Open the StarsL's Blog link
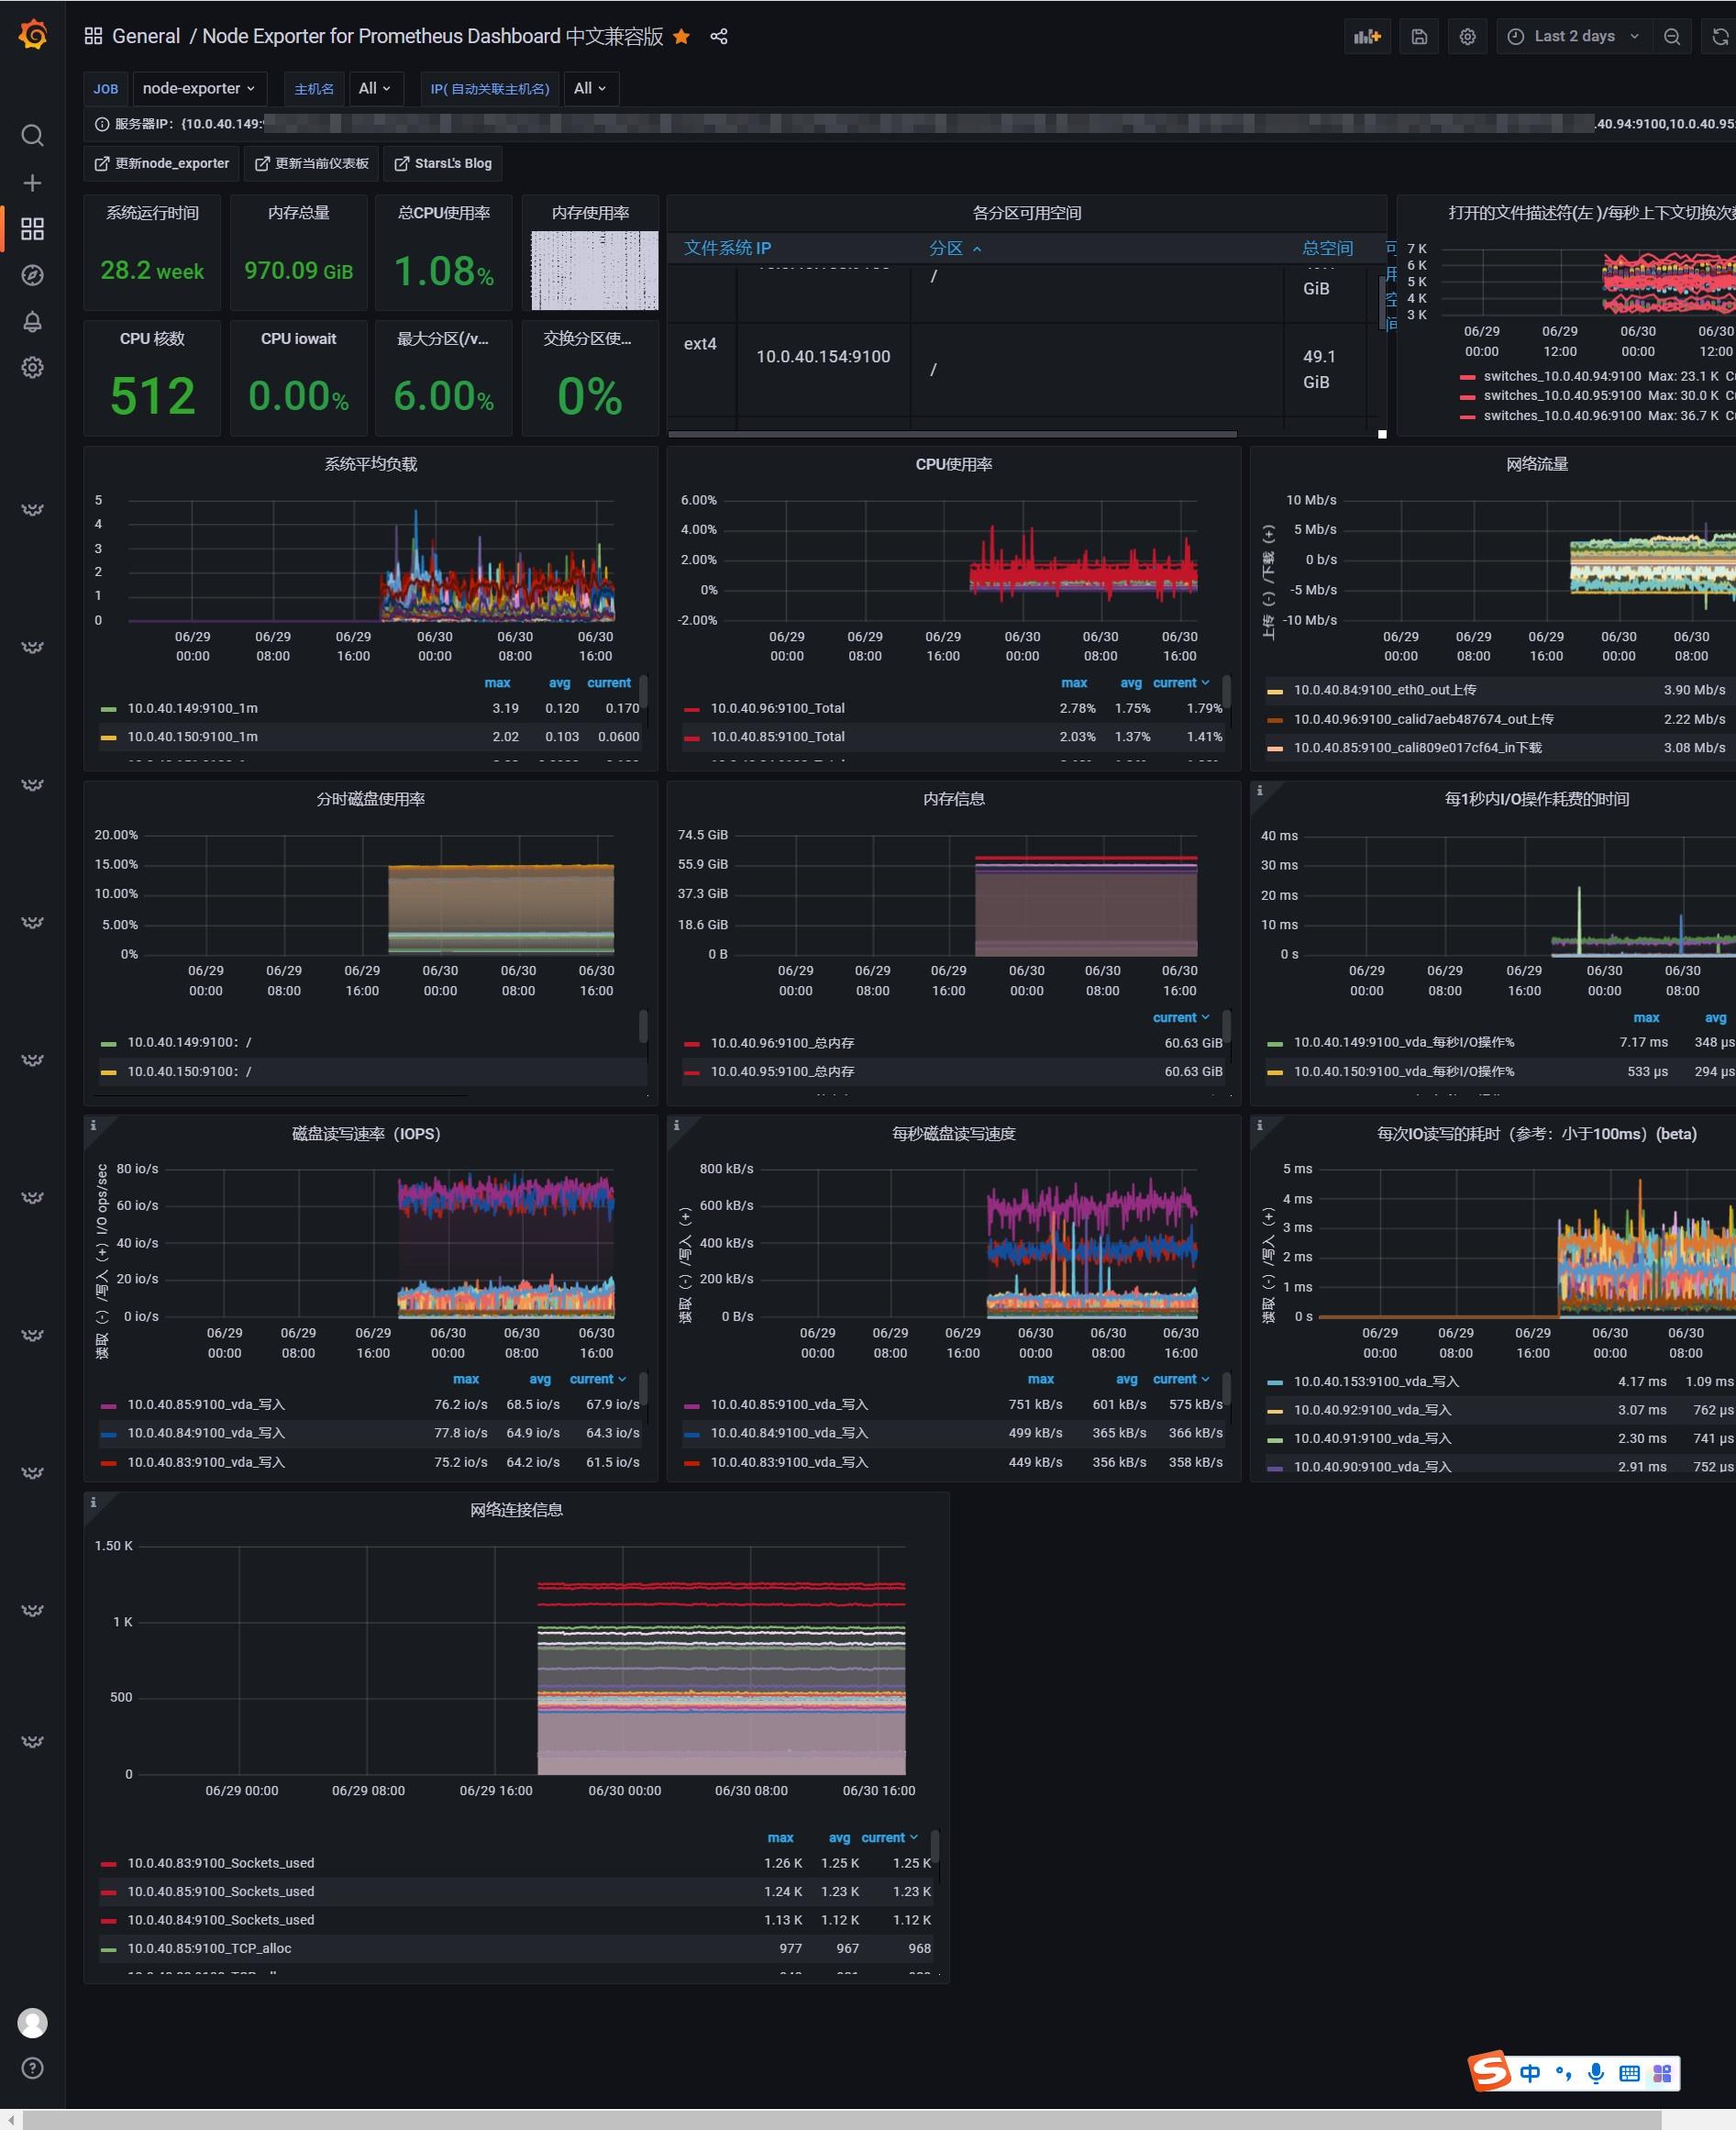 coord(443,163)
